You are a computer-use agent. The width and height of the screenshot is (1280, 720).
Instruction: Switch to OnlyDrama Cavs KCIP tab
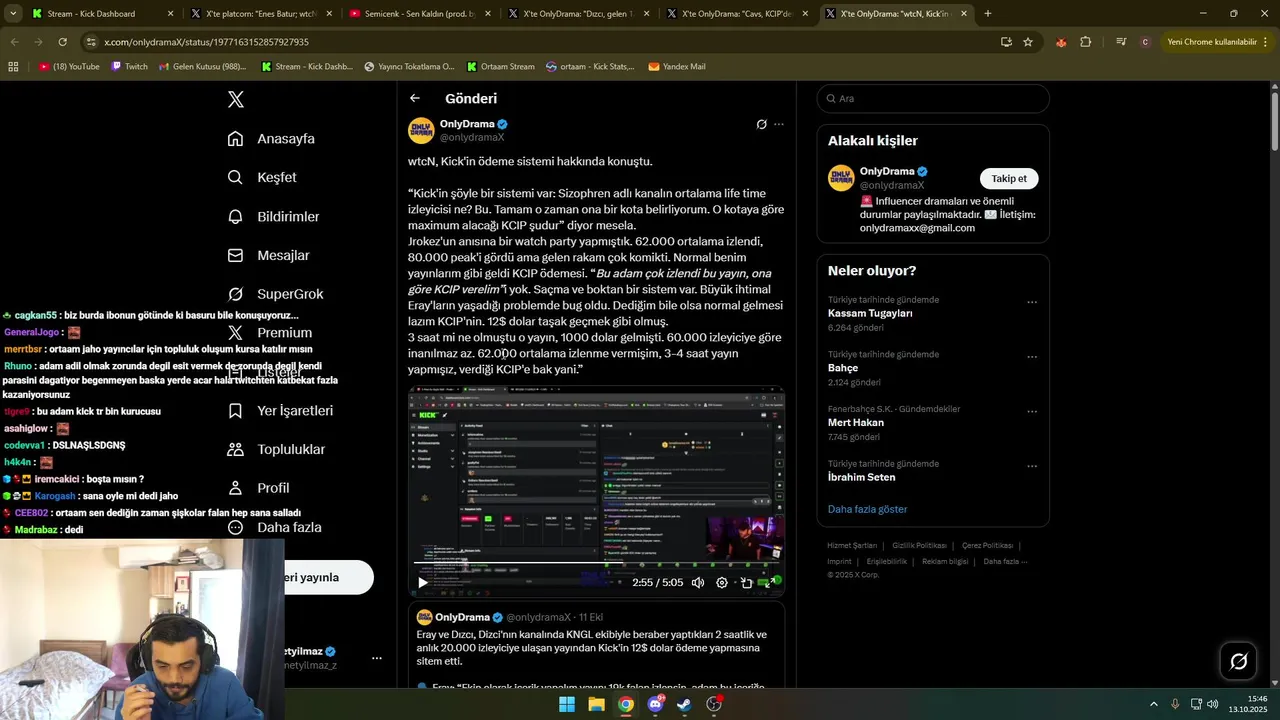tap(738, 14)
